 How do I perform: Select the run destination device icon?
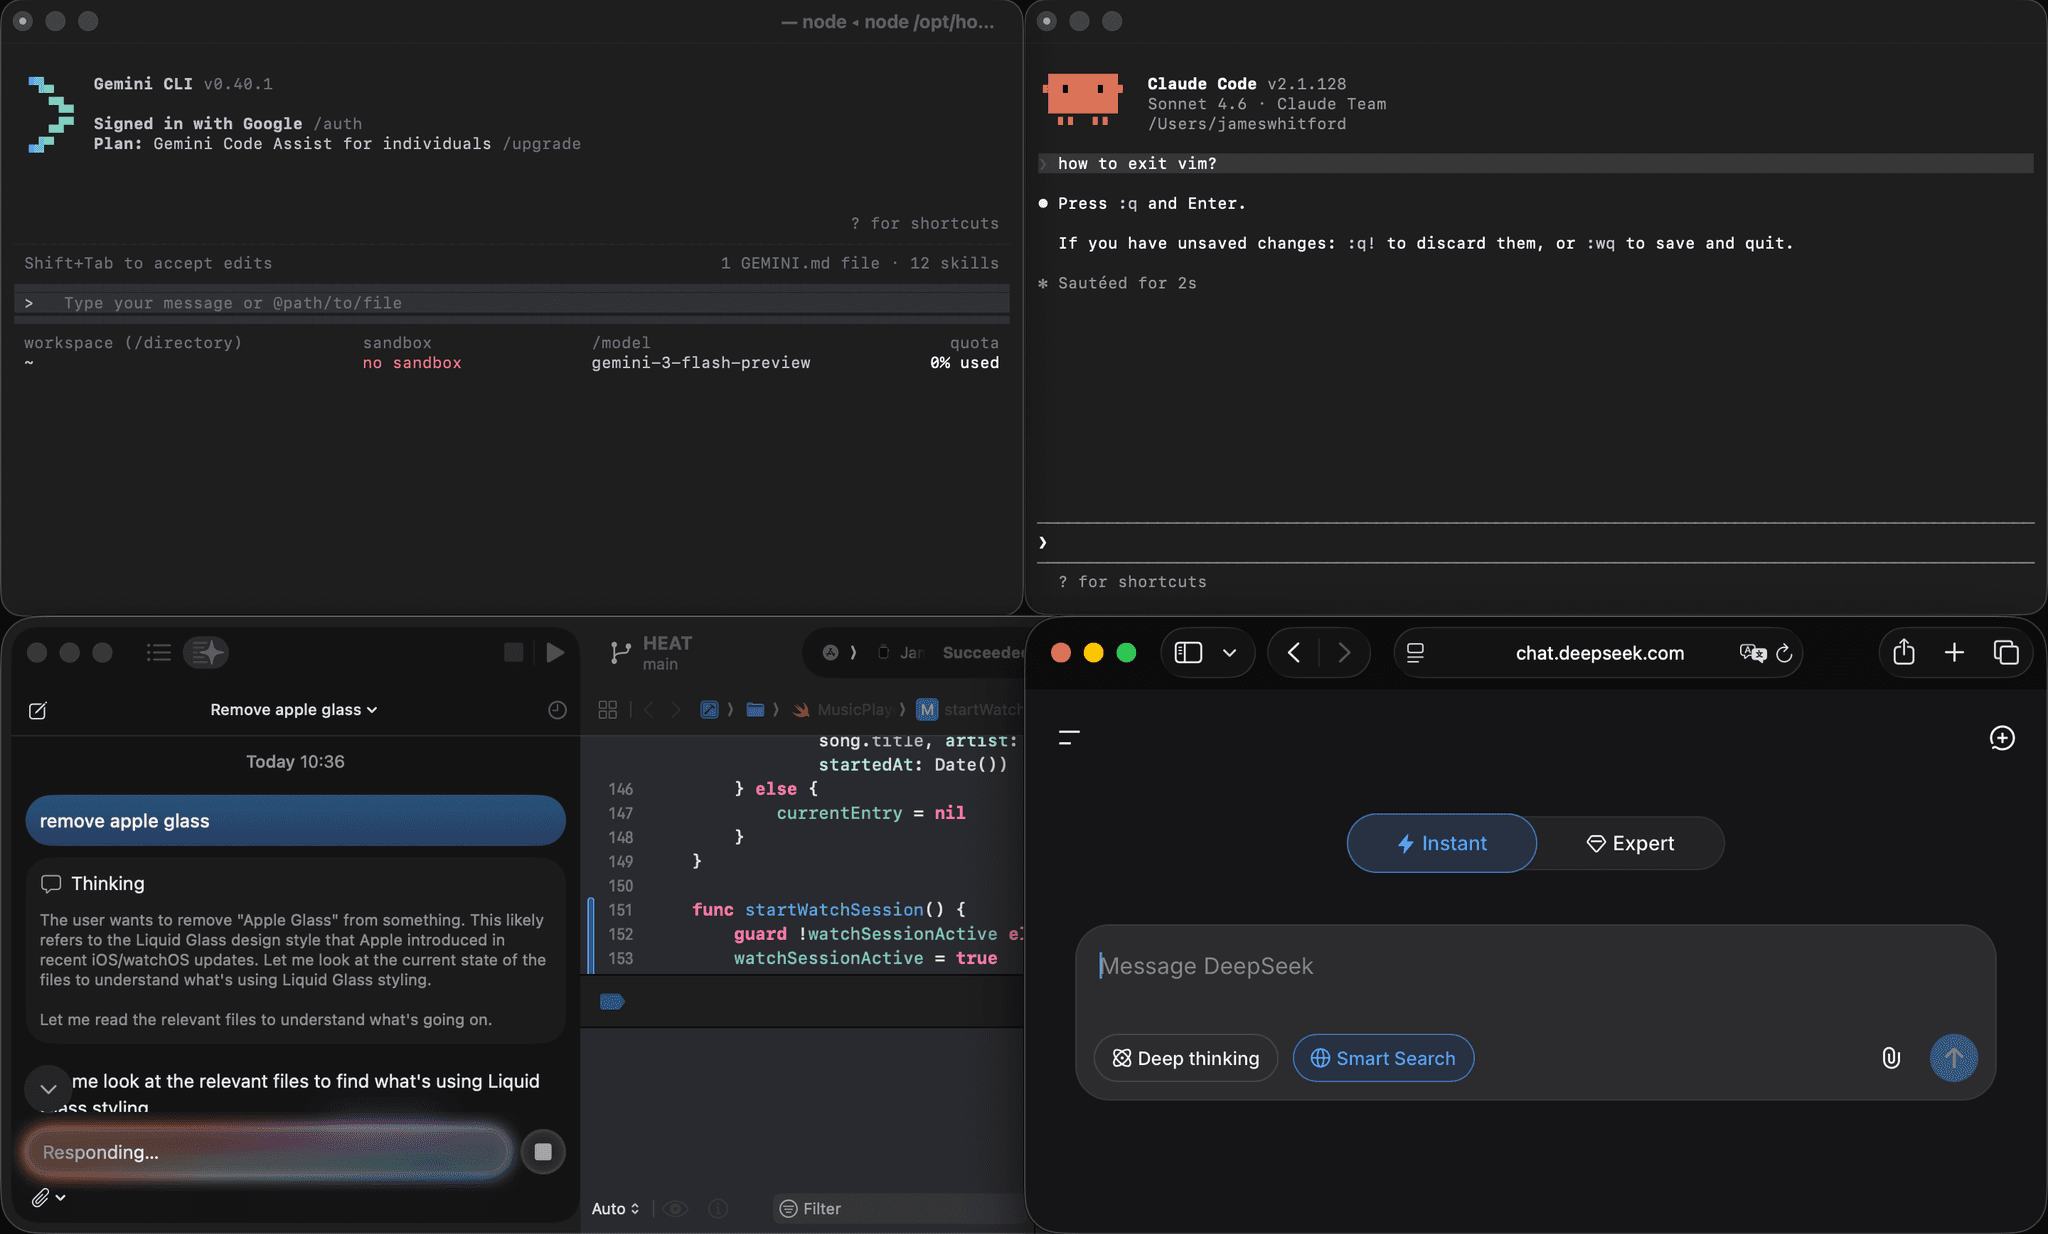pyautogui.click(x=883, y=653)
